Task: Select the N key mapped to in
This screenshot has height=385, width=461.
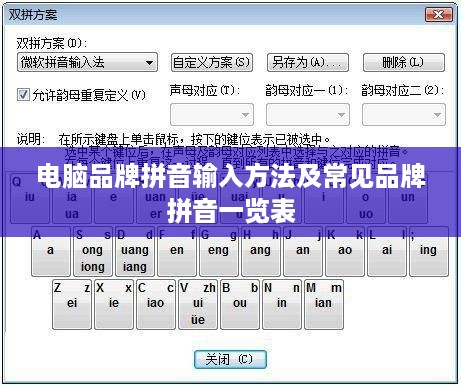Action: coord(282,305)
